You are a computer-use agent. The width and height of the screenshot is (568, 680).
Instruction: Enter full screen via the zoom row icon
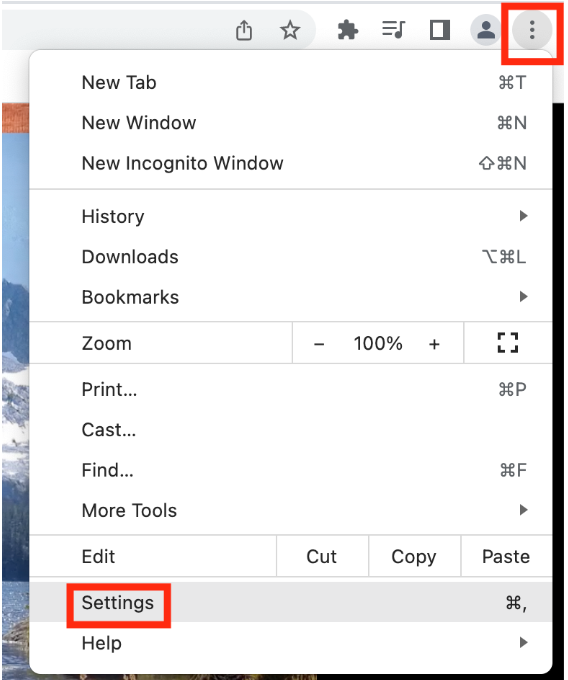pos(507,343)
